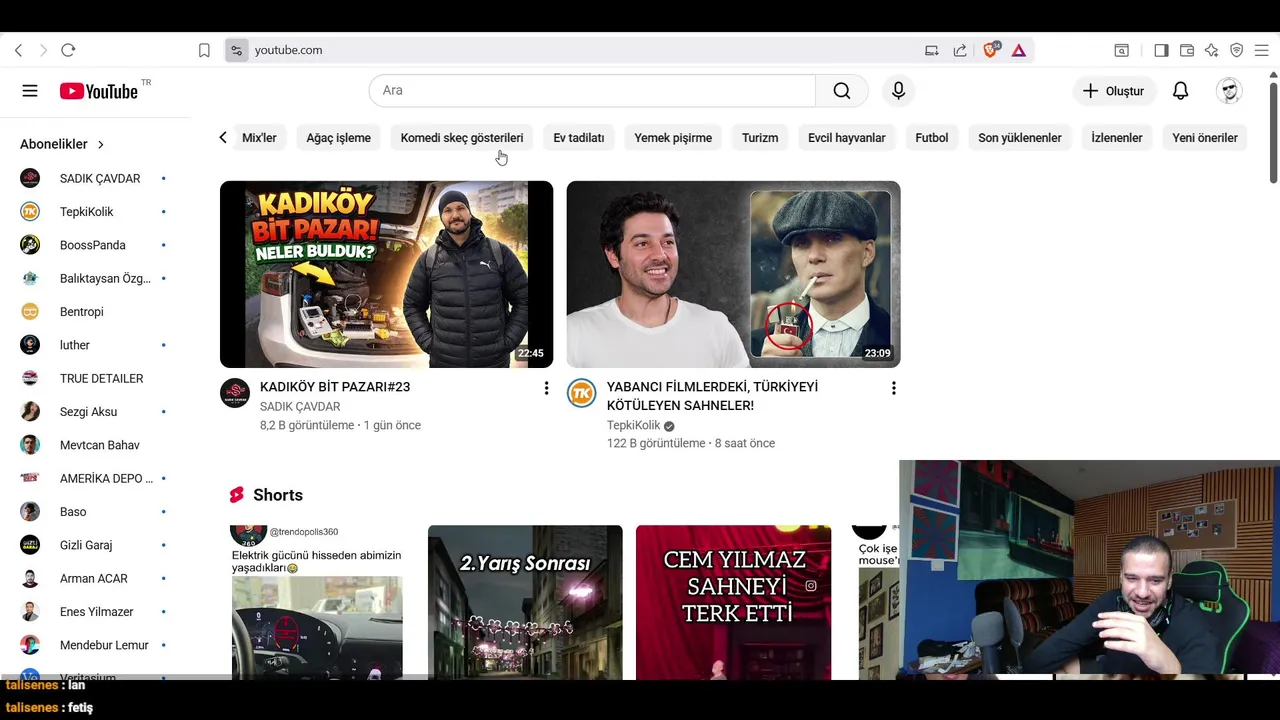Open KADIKÖY BİT PAZARI#23 title link

[335, 387]
